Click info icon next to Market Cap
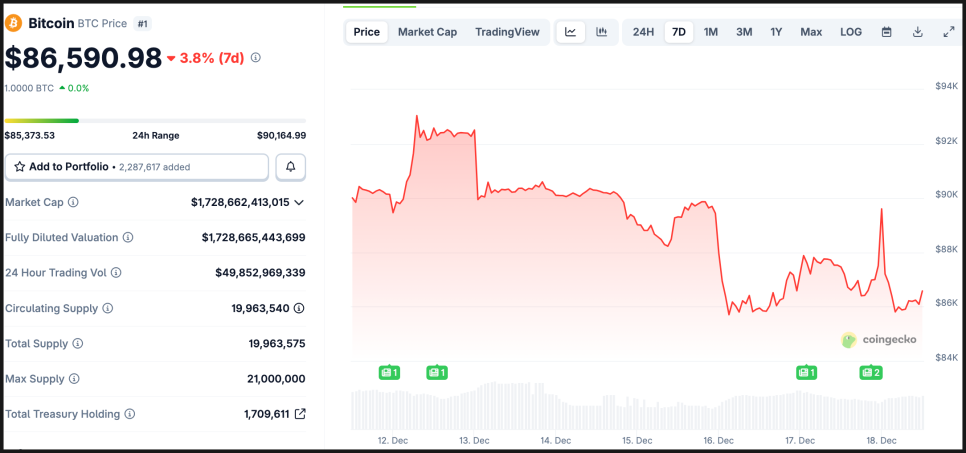This screenshot has height=453, width=966. [x=73, y=202]
